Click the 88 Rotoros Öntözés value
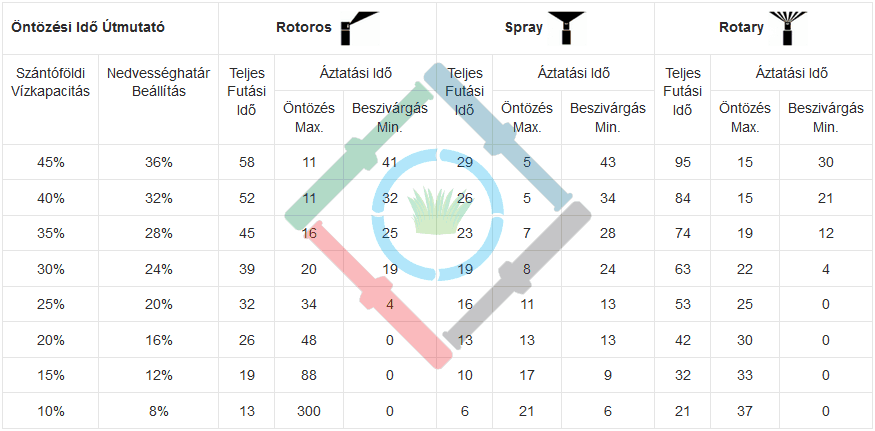Screen dimensions: 875x431 click(x=309, y=375)
